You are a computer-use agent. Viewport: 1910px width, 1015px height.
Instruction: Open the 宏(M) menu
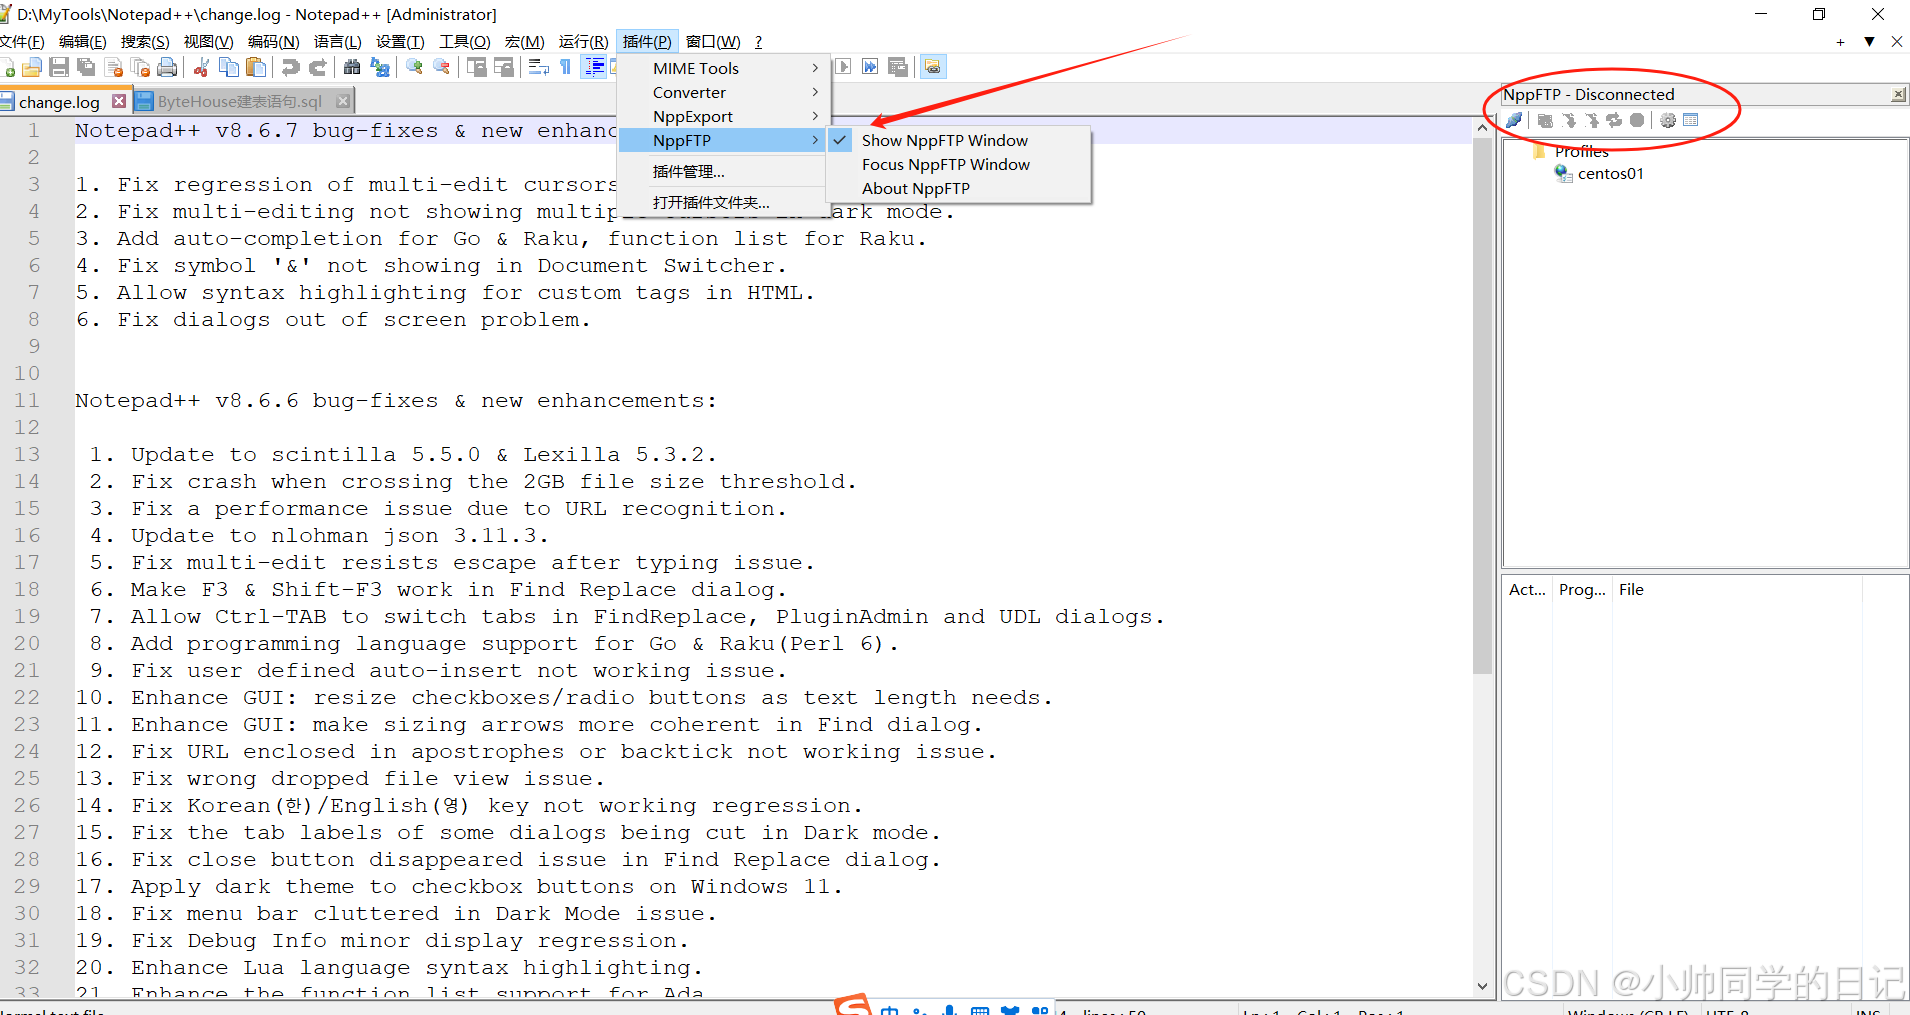click(x=525, y=41)
